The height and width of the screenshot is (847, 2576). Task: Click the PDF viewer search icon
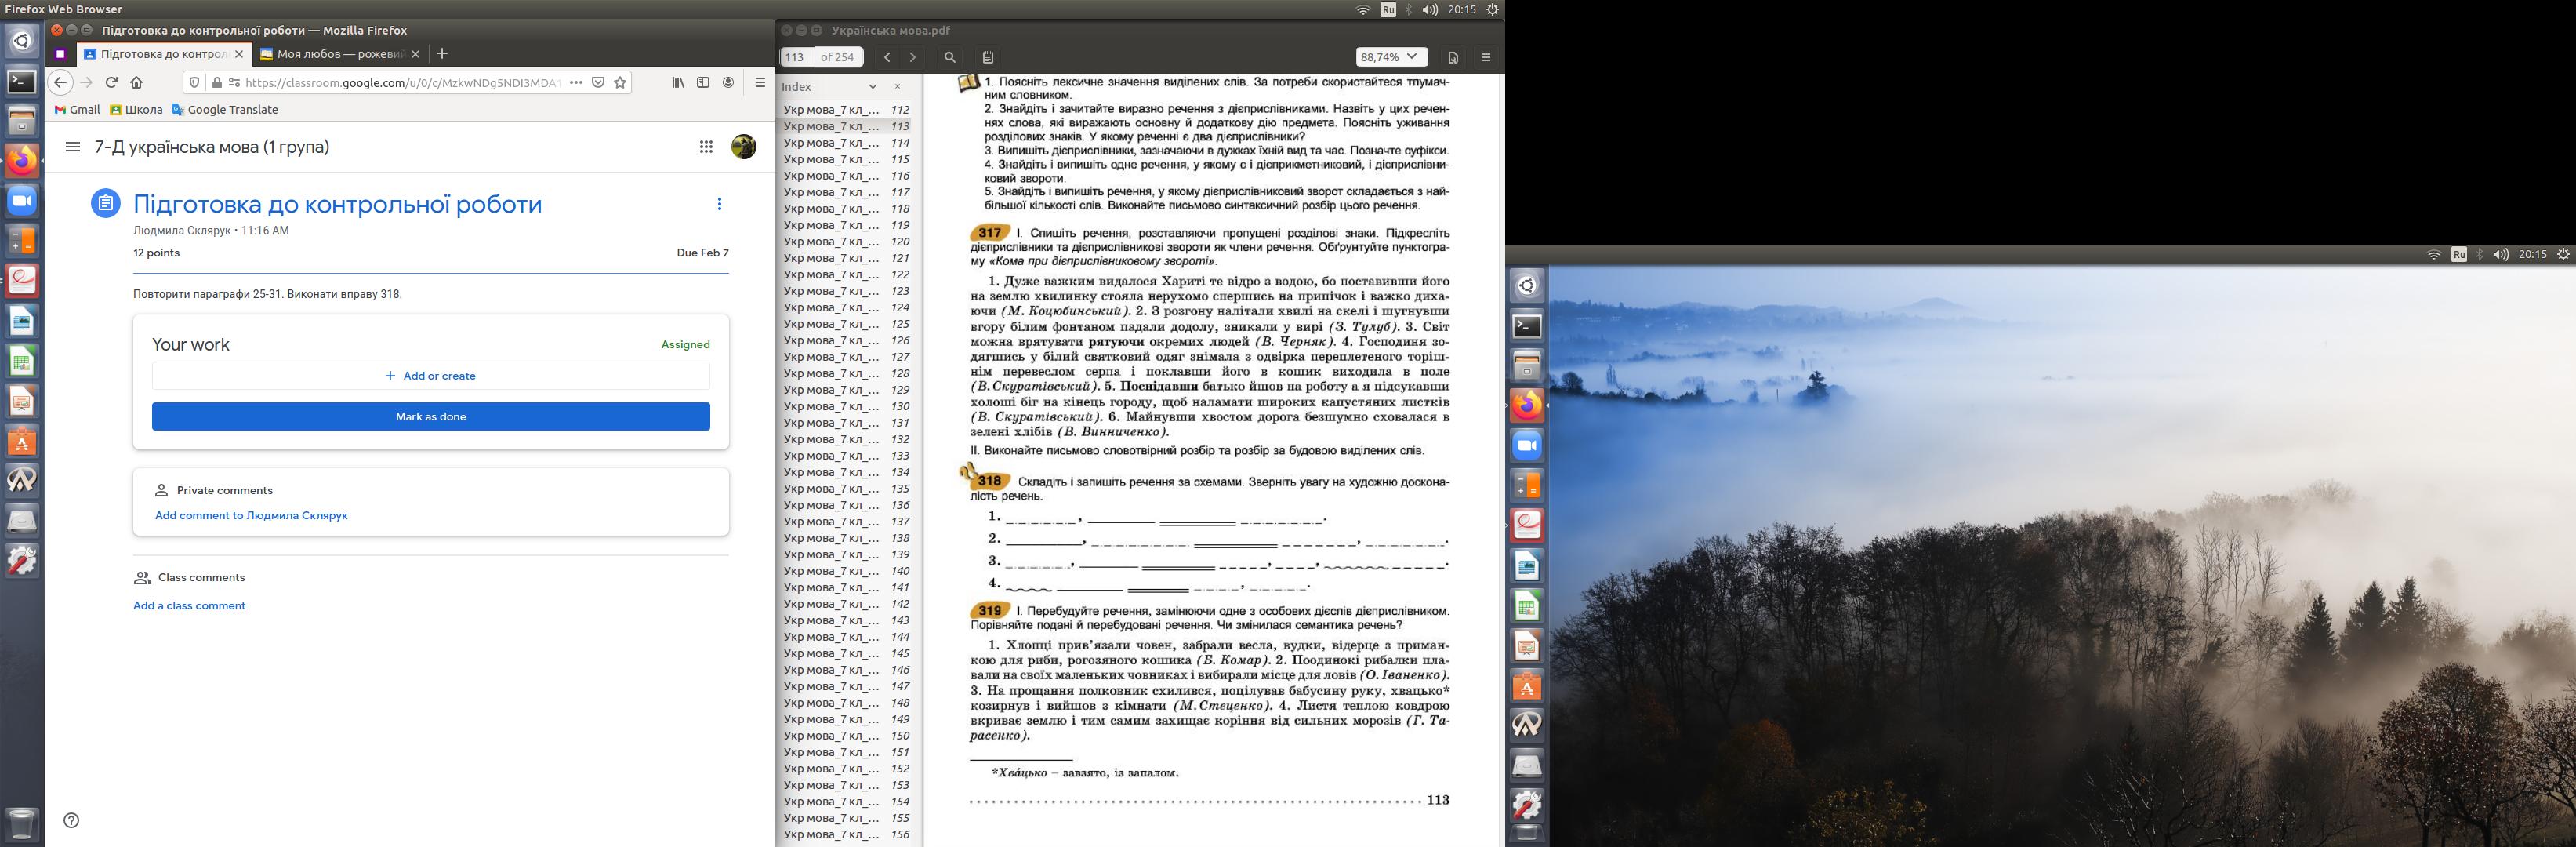[950, 58]
